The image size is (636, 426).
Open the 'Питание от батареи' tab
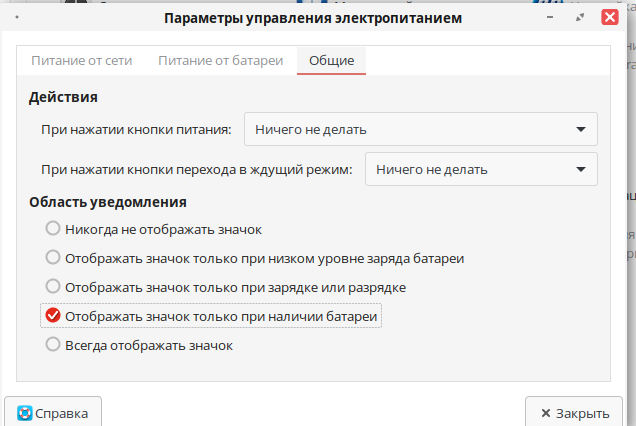[219, 60]
